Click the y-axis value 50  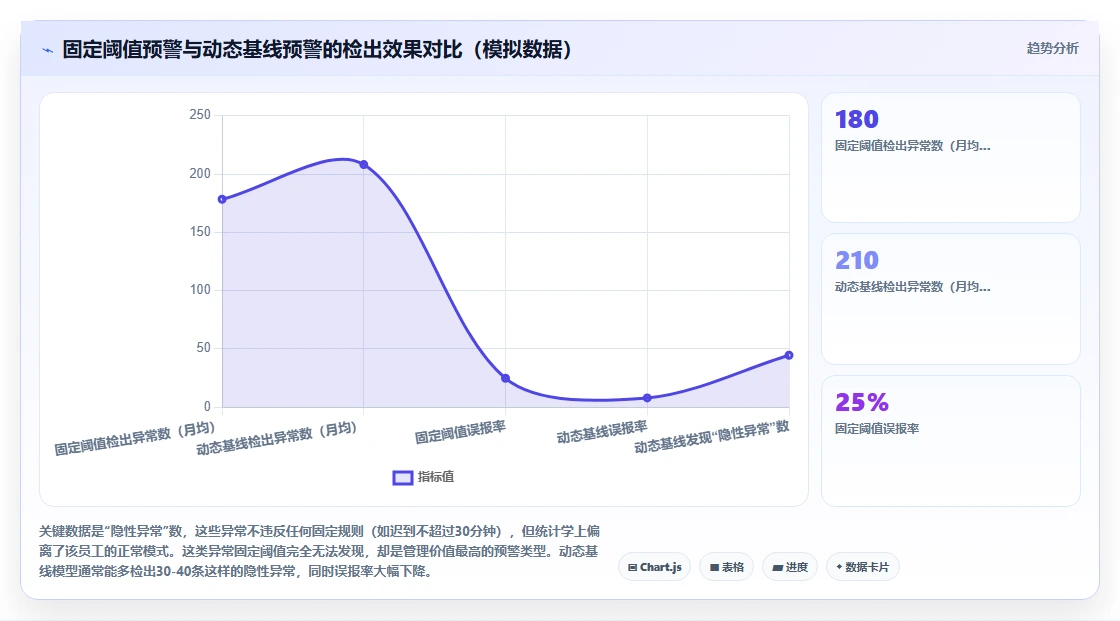coord(203,347)
